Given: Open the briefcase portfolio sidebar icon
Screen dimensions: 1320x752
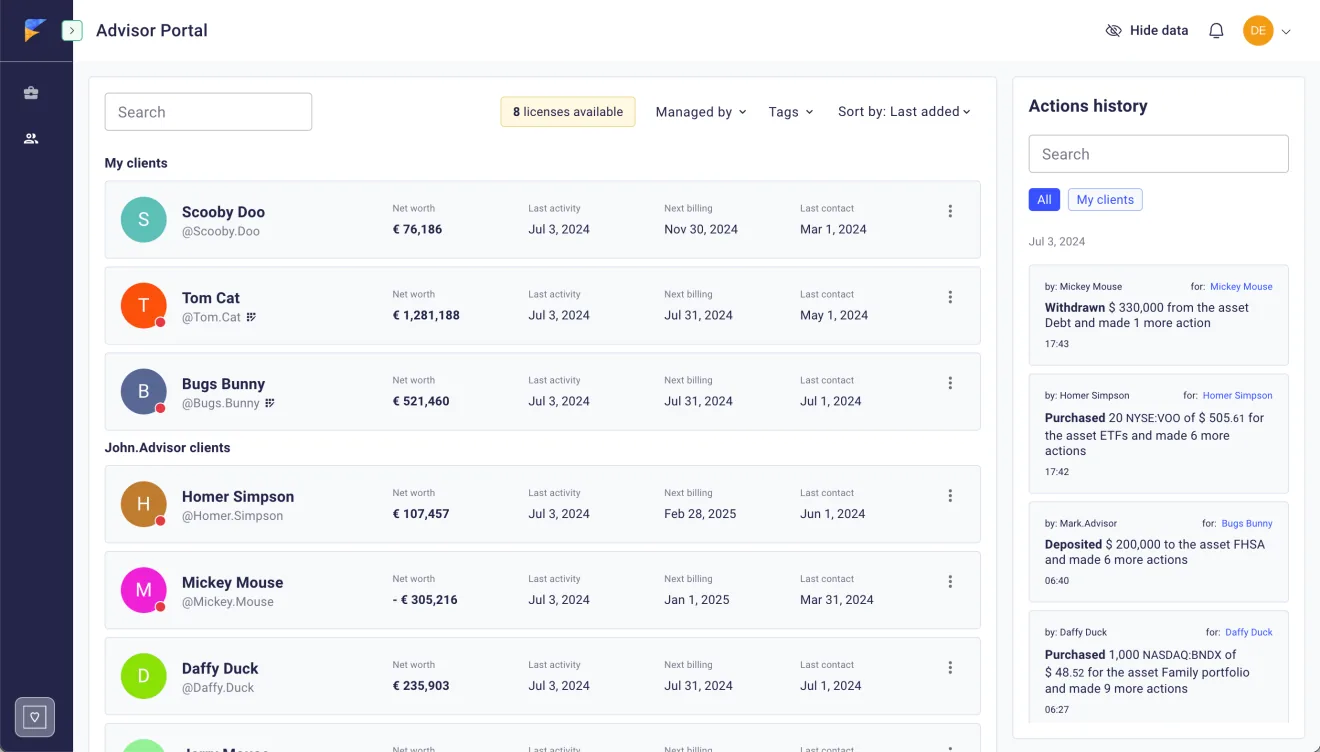Looking at the screenshot, I should (31, 93).
